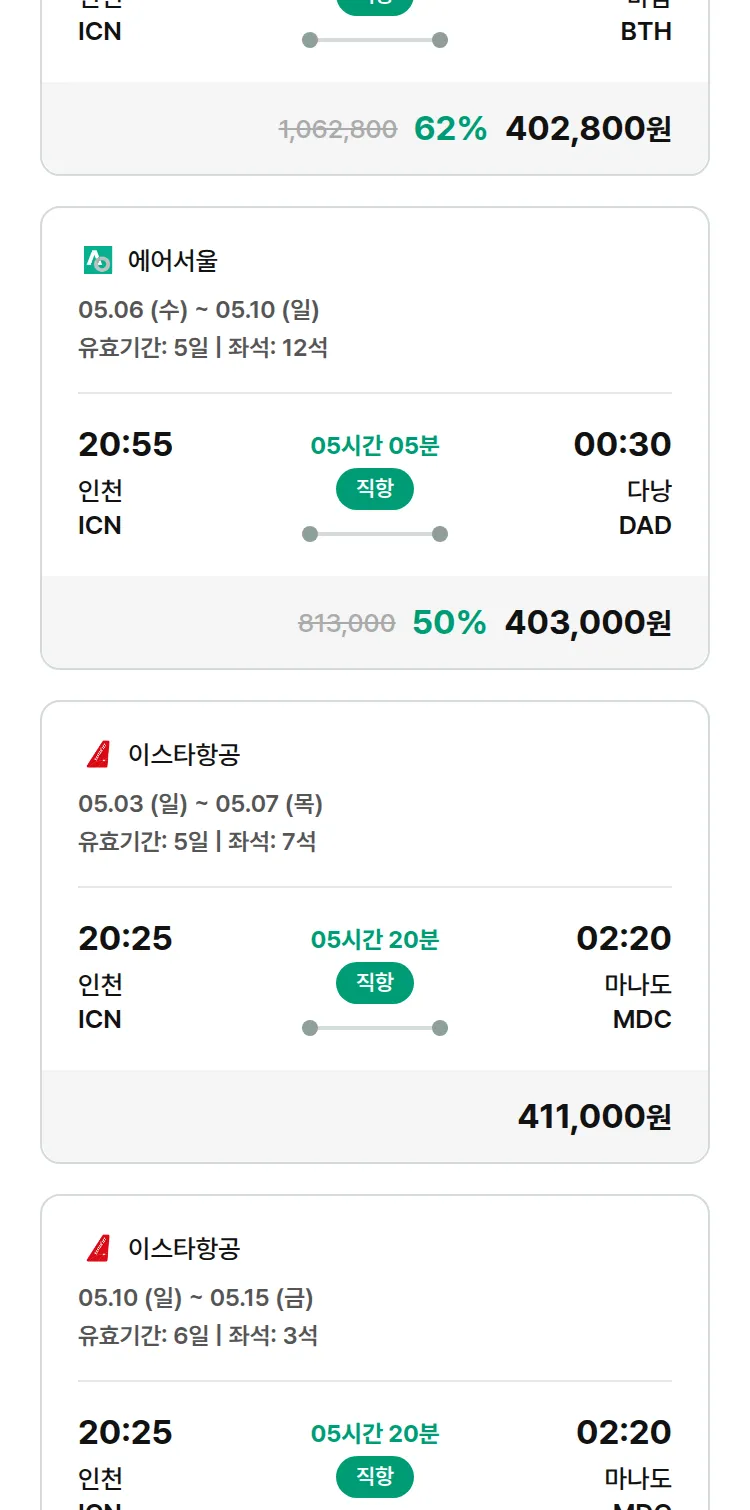Select the 403,000원 Da Nang fare
The height and width of the screenshot is (1510, 750).
[588, 623]
